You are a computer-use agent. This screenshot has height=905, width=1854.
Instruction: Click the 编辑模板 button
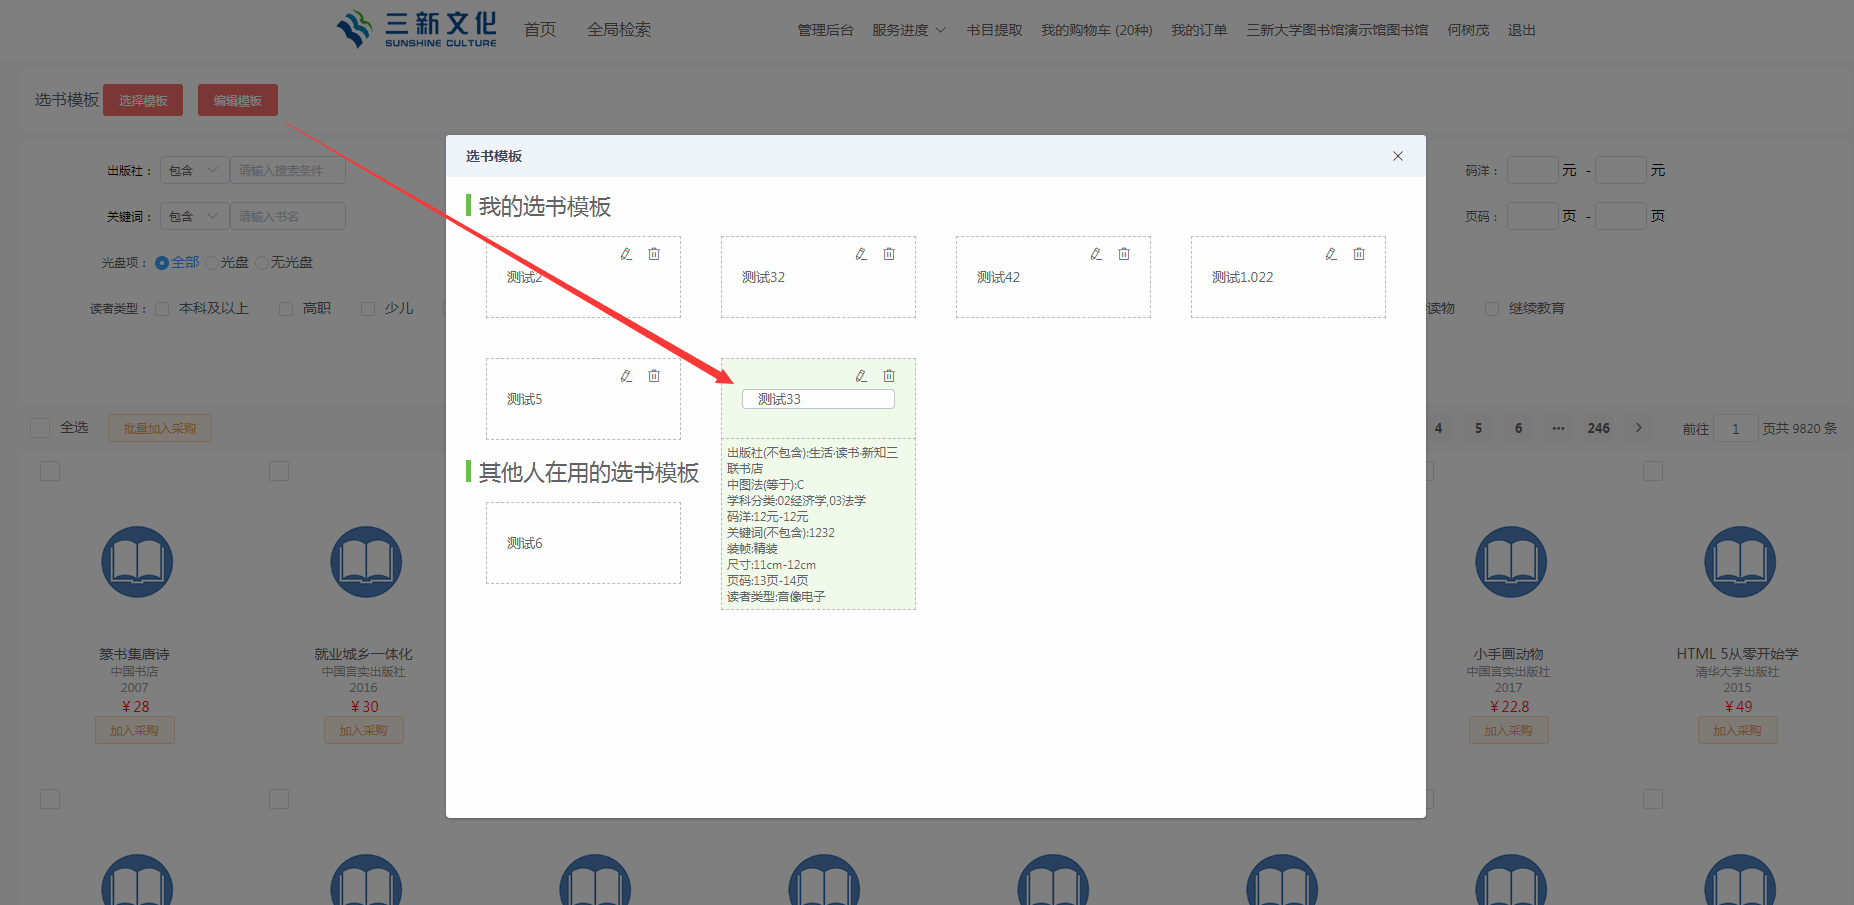[x=238, y=100]
